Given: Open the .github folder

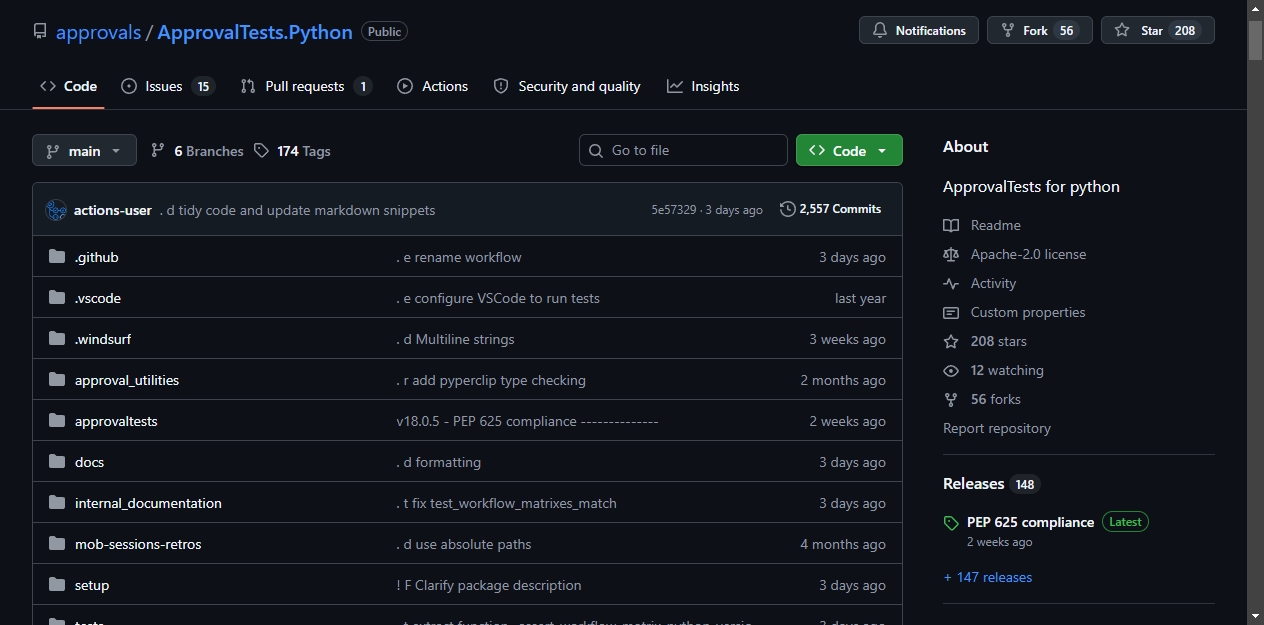Looking at the screenshot, I should (x=96, y=257).
